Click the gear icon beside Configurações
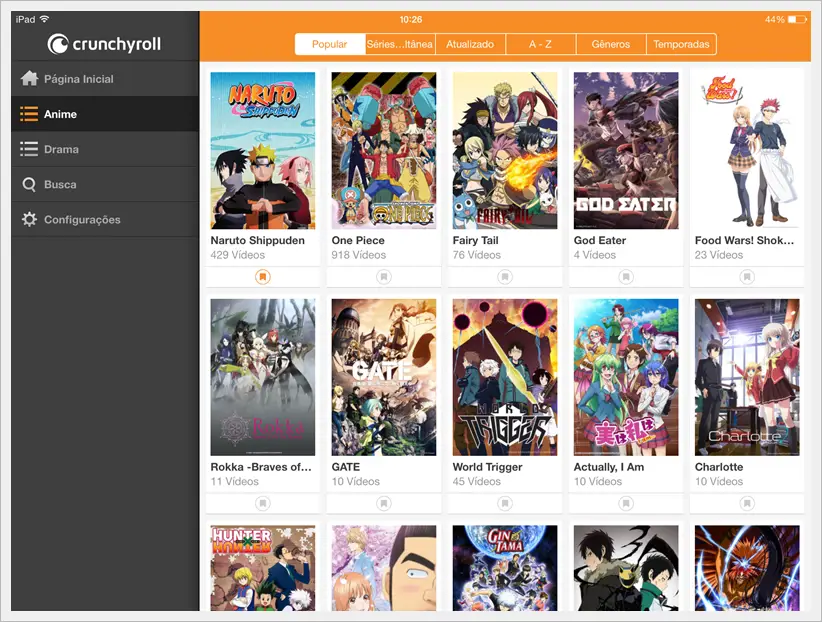This screenshot has height=622, width=822. click(x=29, y=219)
